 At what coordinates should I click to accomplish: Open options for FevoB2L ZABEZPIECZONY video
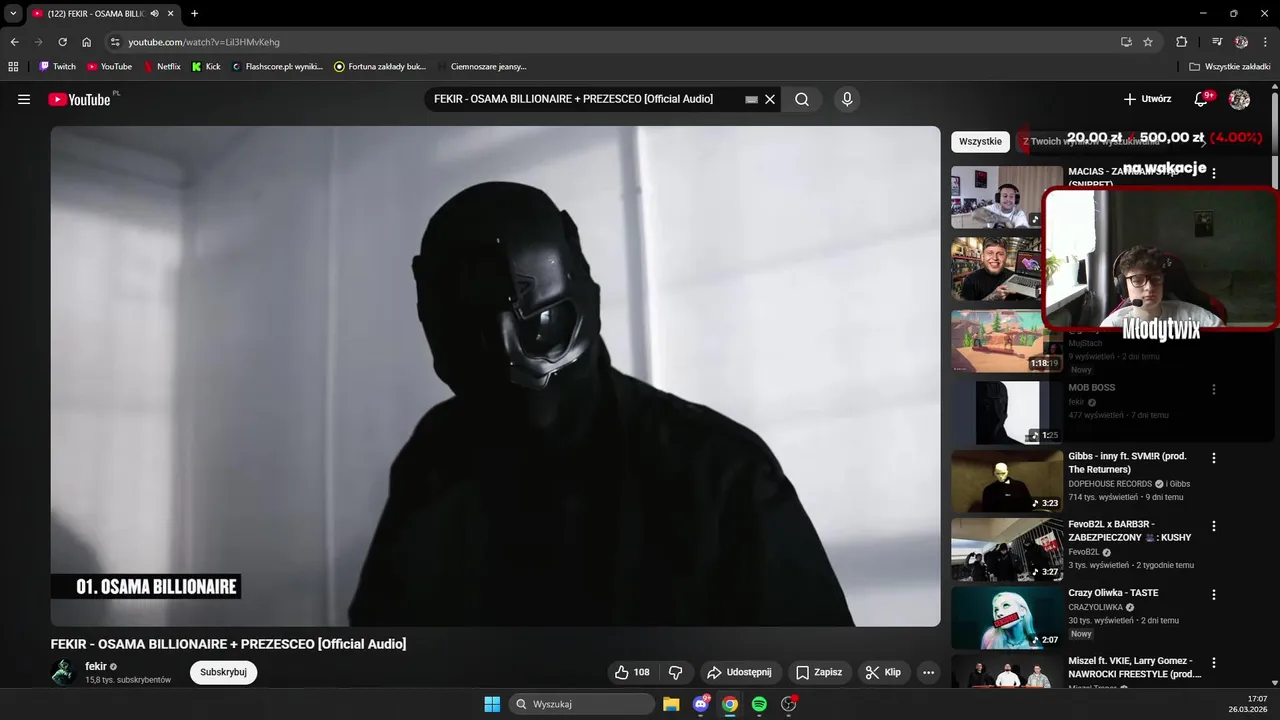1214,526
